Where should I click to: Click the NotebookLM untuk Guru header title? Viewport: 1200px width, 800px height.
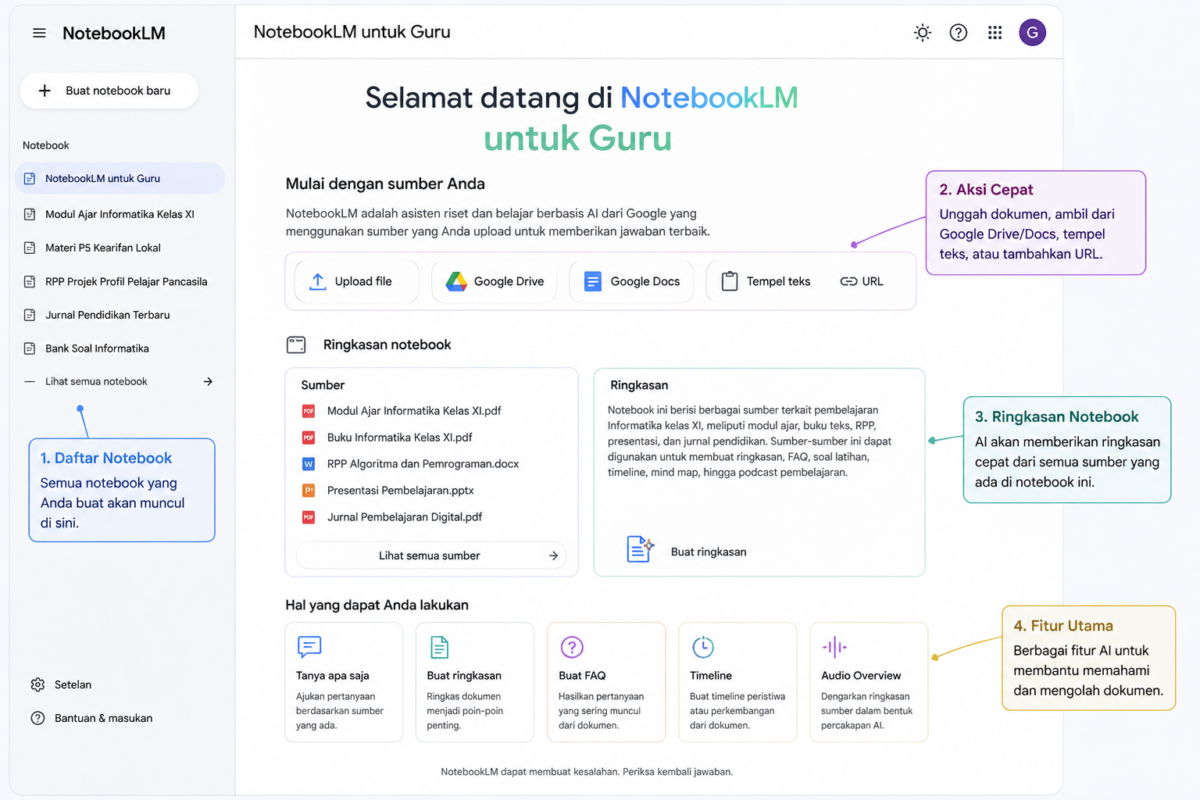[x=352, y=32]
